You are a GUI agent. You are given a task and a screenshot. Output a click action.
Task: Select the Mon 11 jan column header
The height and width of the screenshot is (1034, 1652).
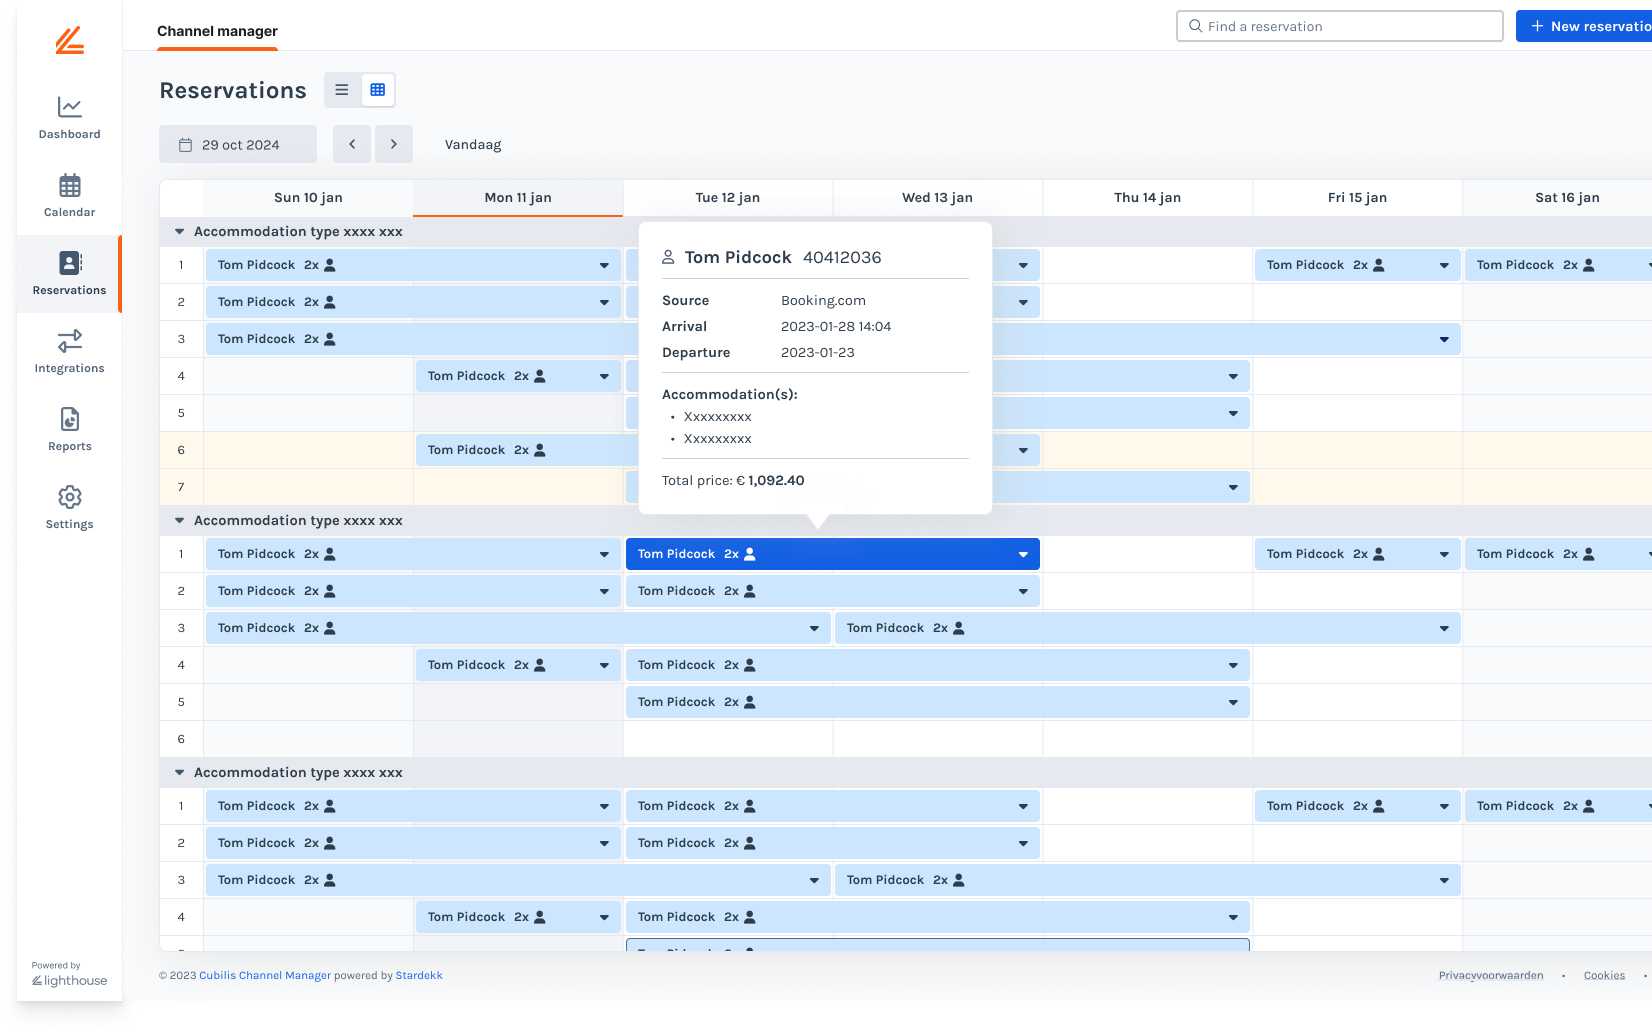point(518,198)
